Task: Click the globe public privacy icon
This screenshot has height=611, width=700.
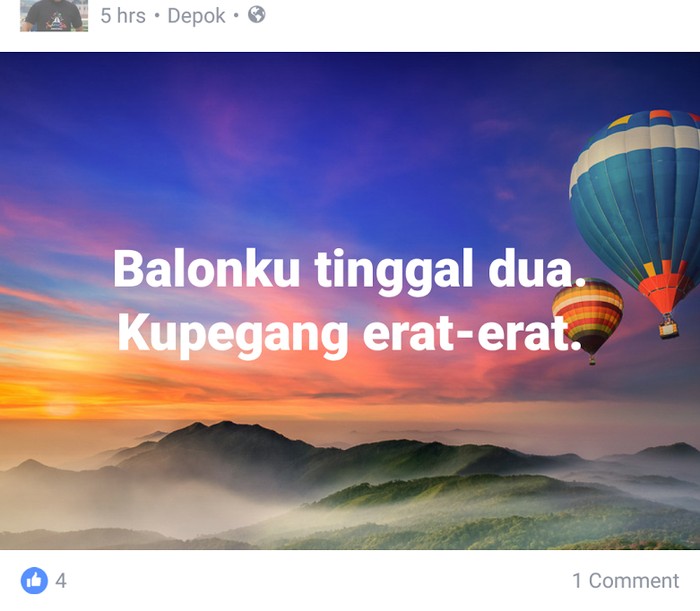Action: tap(257, 15)
